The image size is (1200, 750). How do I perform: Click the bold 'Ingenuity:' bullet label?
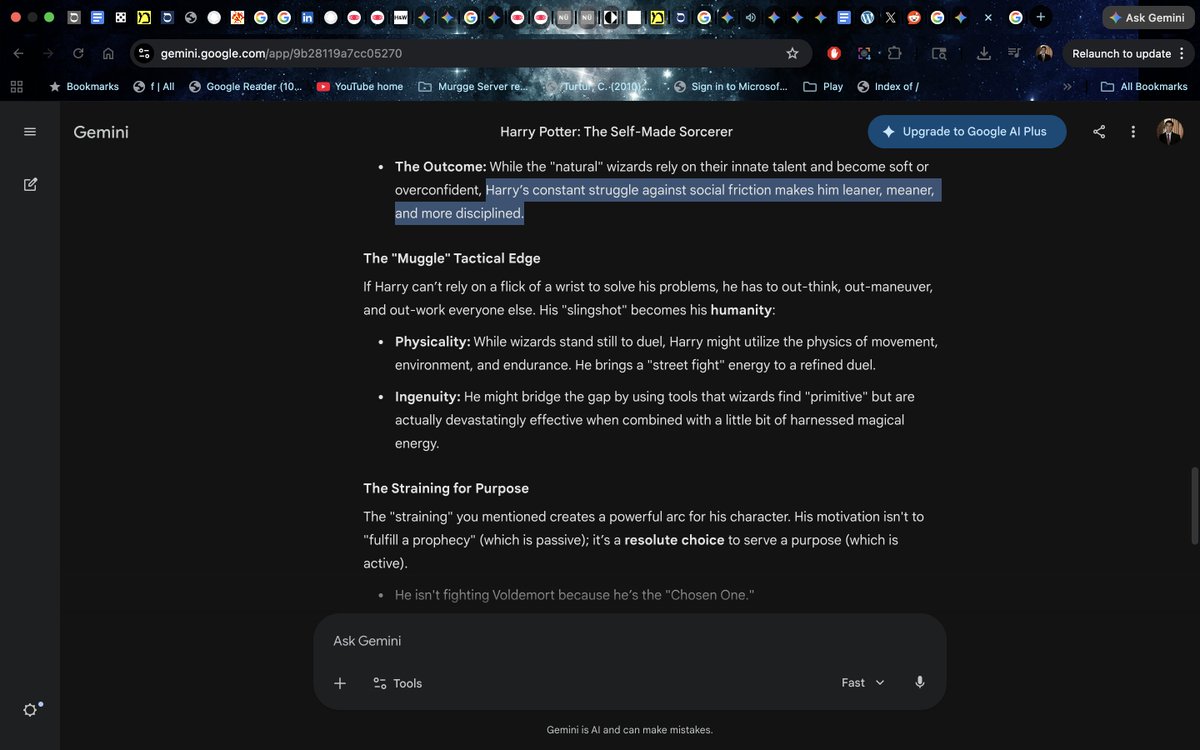[x=428, y=397]
